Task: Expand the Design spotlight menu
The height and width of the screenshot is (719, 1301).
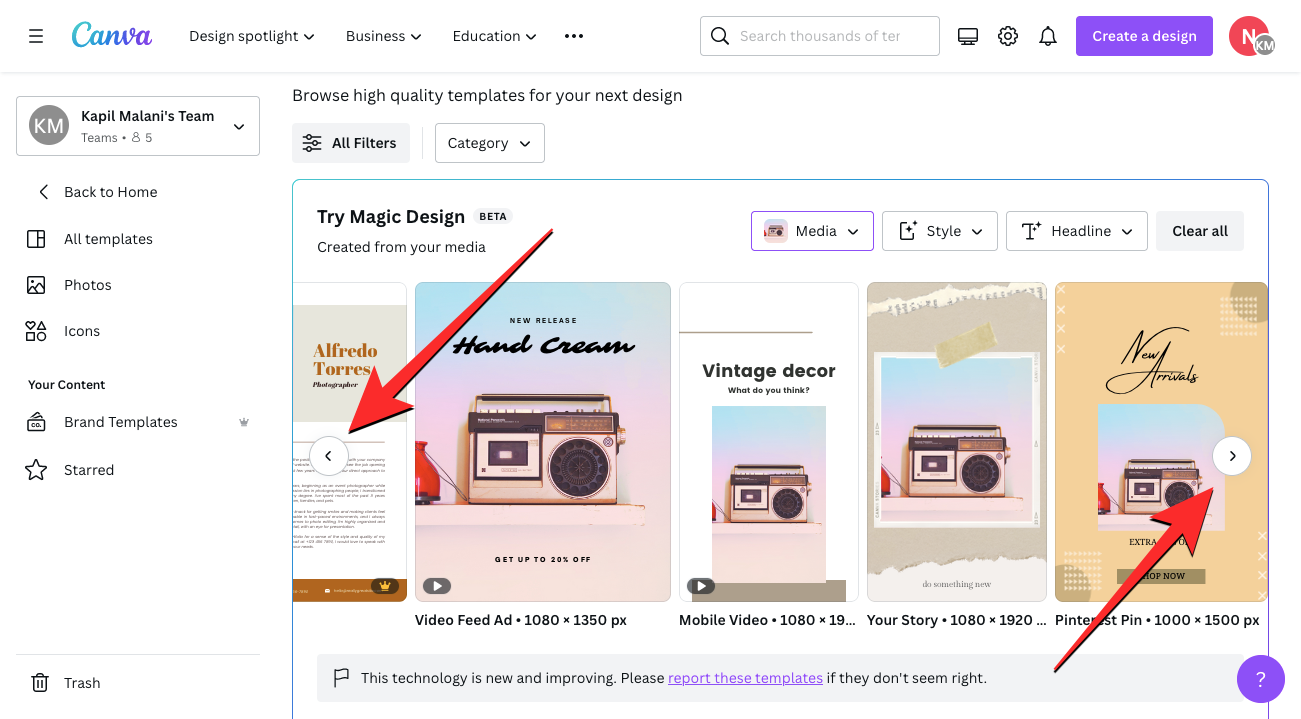Action: [x=252, y=36]
